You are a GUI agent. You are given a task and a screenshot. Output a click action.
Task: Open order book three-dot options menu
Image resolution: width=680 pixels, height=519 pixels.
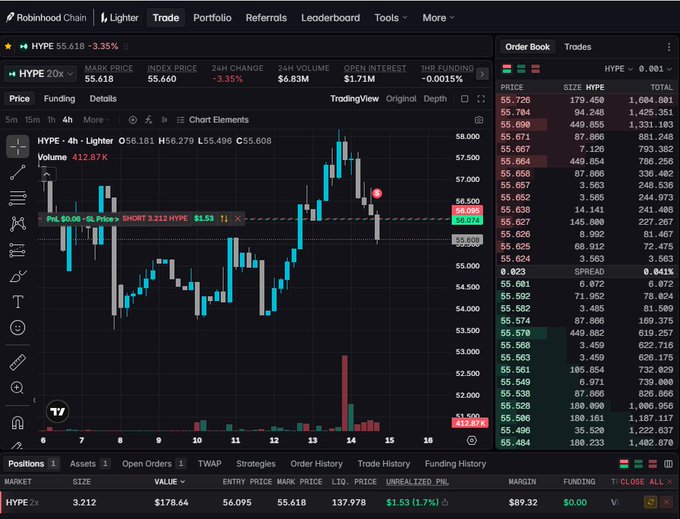(x=668, y=47)
